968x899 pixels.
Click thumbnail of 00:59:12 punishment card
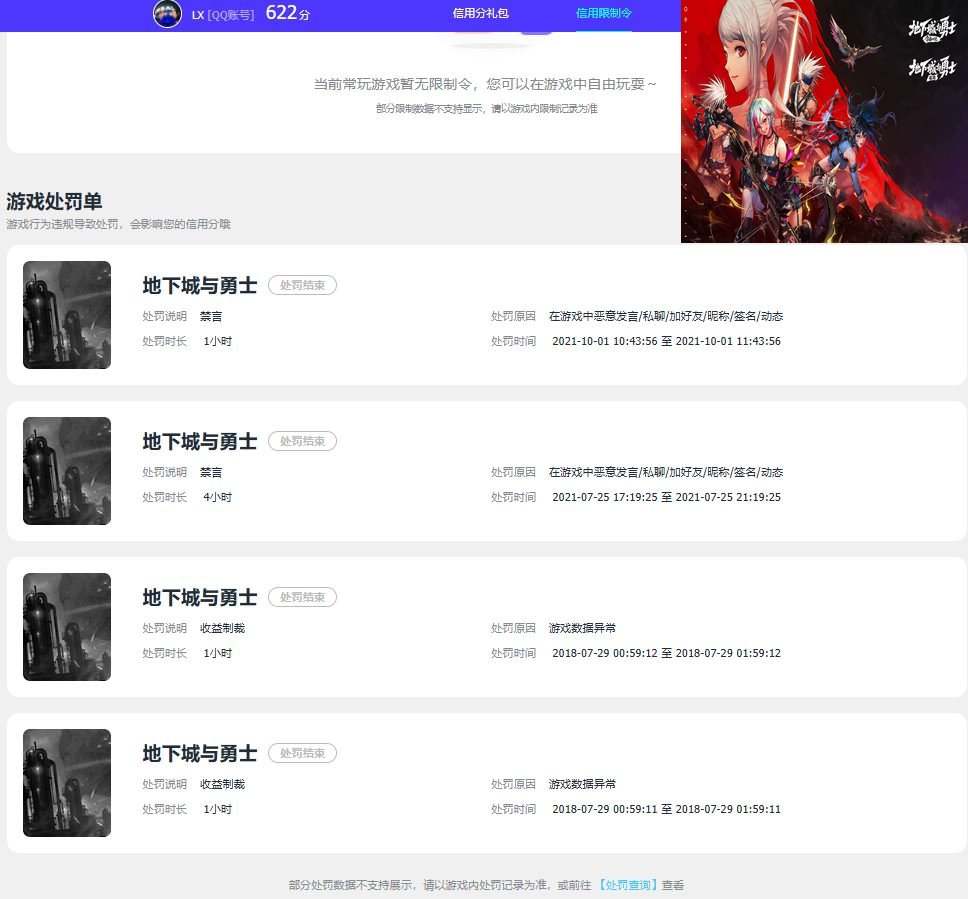[x=67, y=627]
